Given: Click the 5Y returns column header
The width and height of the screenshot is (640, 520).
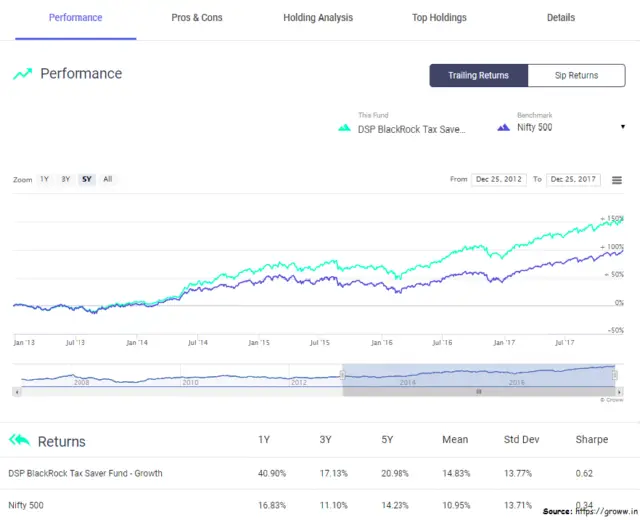Looking at the screenshot, I should click(x=387, y=440).
